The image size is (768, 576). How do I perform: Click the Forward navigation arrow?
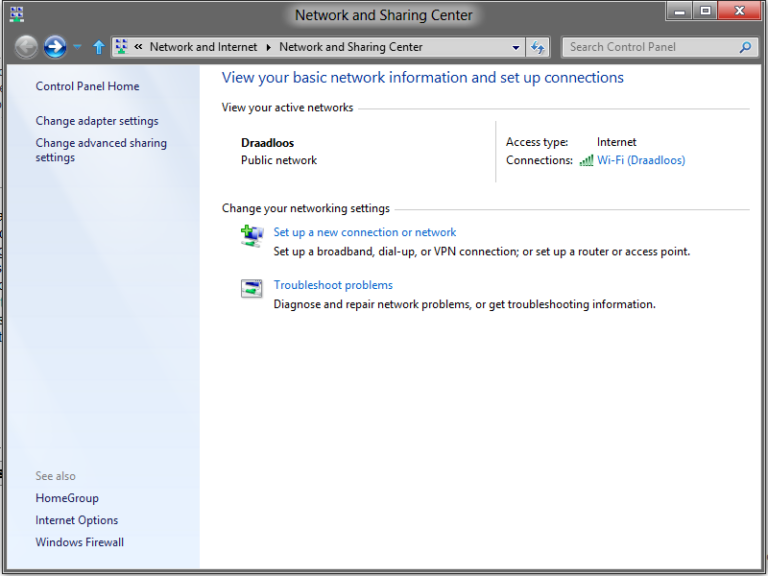55,47
